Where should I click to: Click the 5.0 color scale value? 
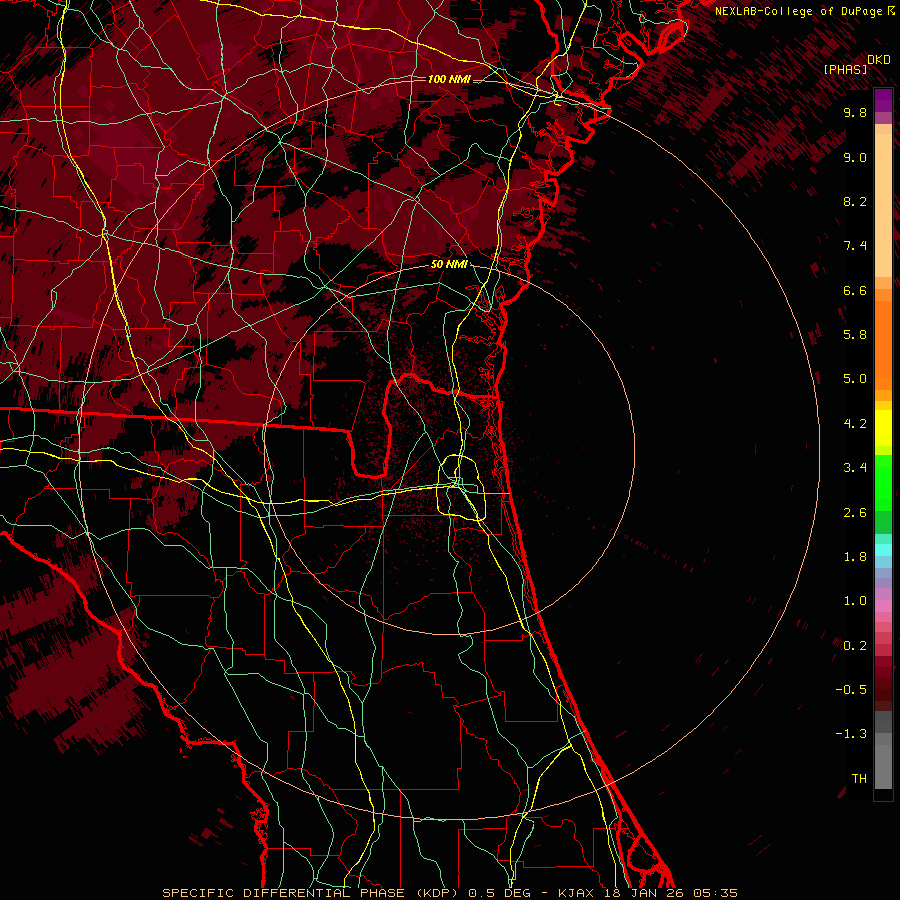pos(855,379)
